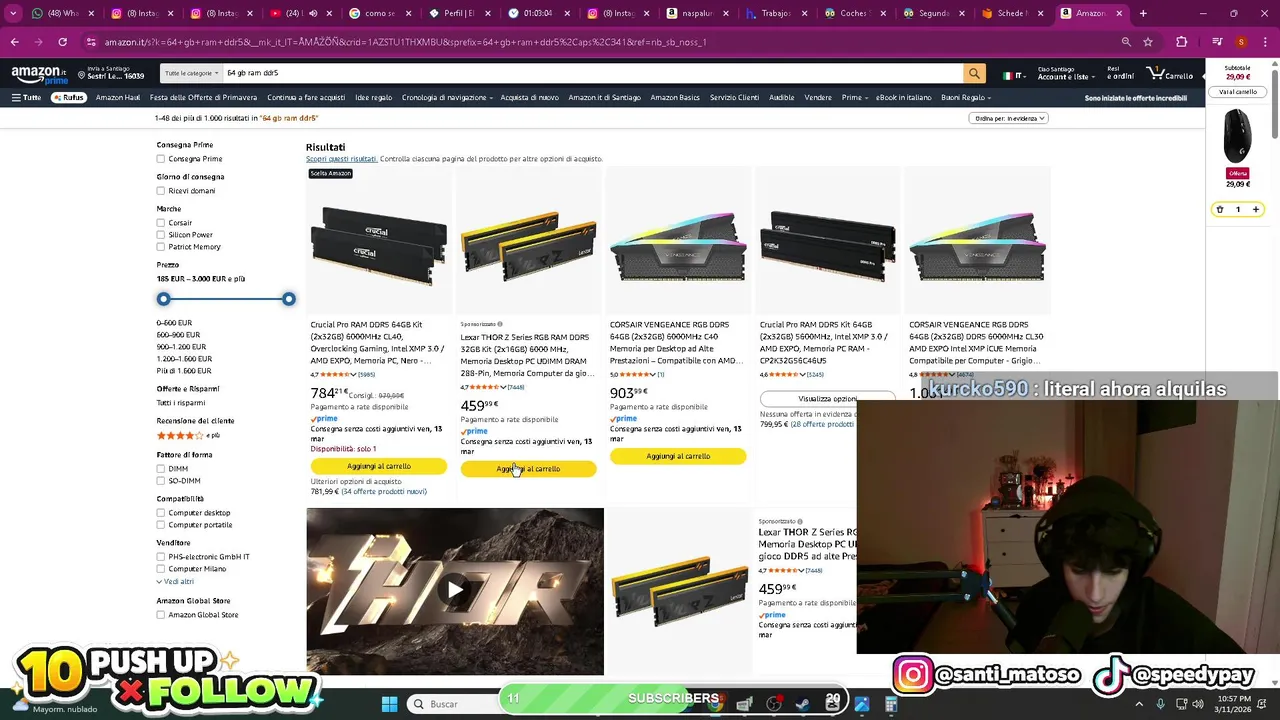Add Lexar THOR Z kit to cart

click(x=528, y=469)
